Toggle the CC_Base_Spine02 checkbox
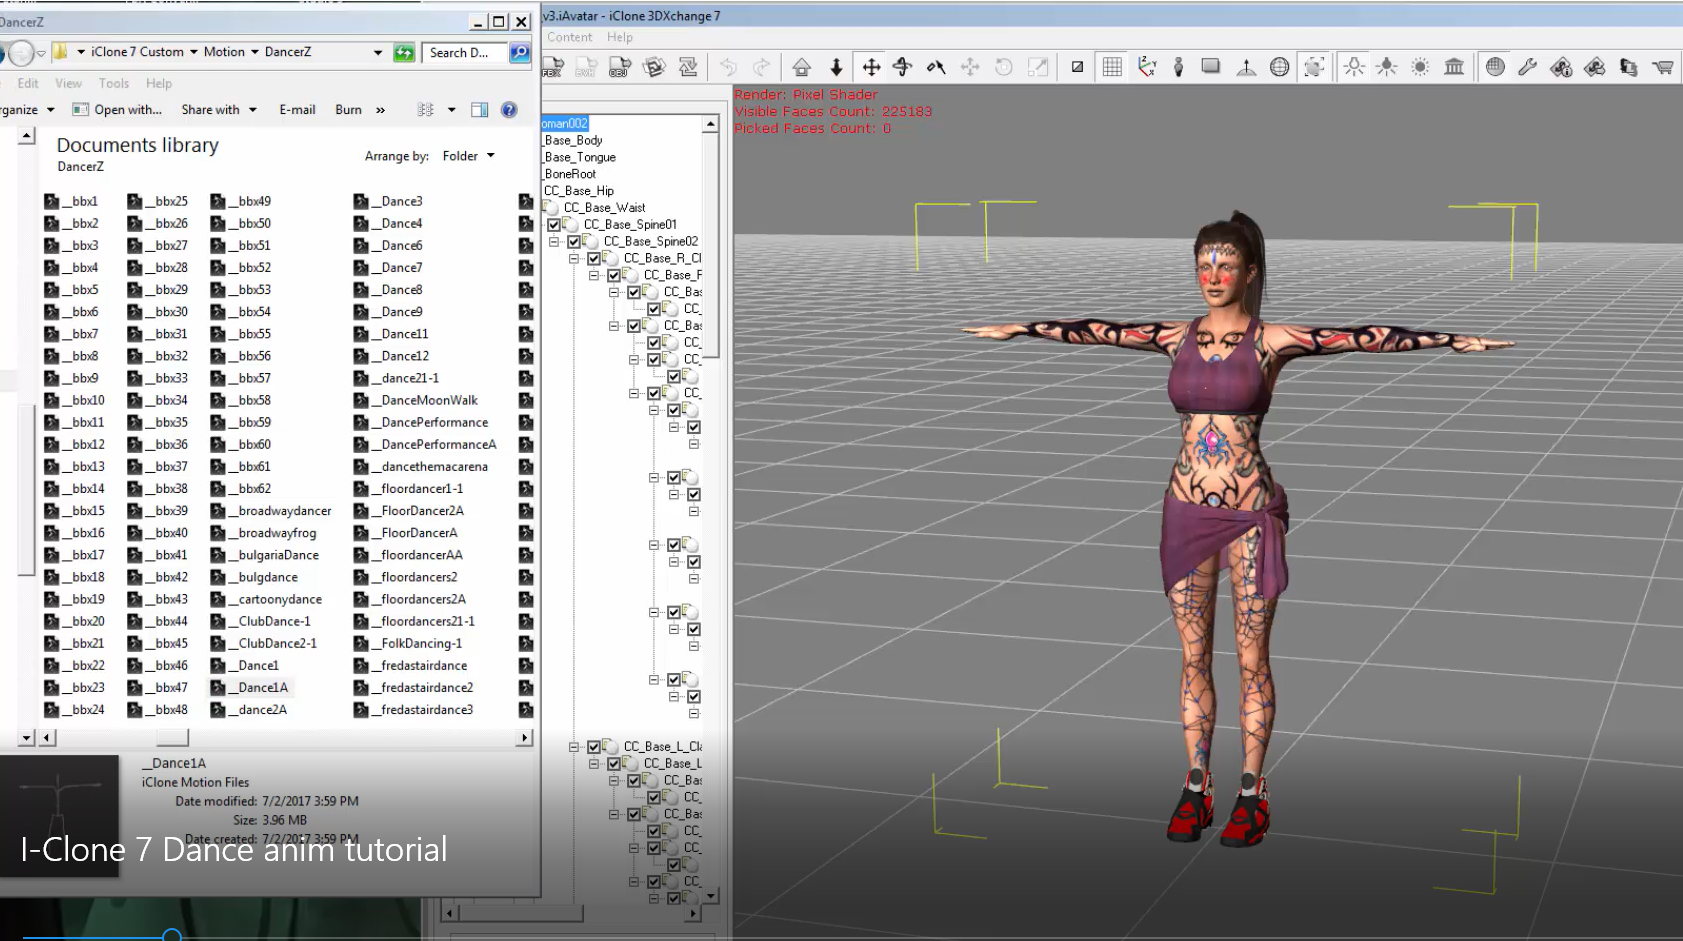Viewport: 1683px width, 941px height. pyautogui.click(x=574, y=242)
